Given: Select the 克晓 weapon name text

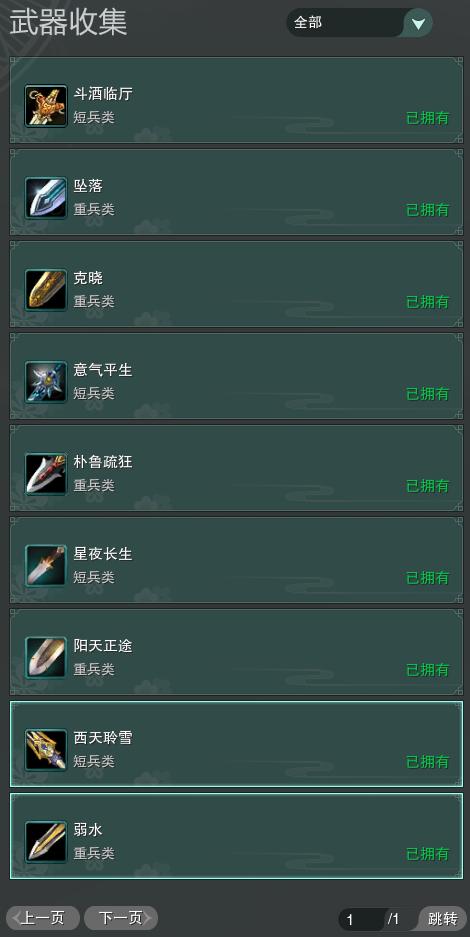Looking at the screenshot, I should click(x=88, y=278).
